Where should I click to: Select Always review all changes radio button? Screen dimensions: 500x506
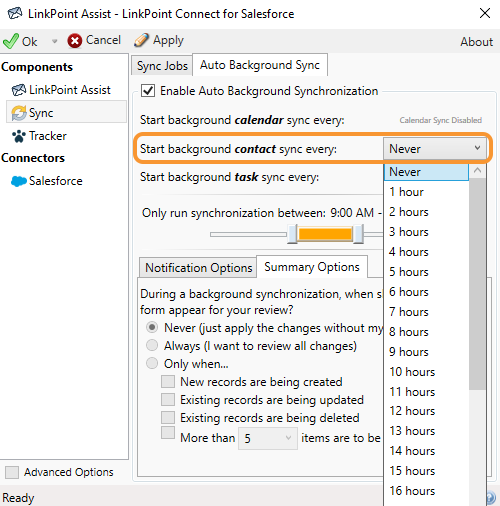click(x=152, y=345)
